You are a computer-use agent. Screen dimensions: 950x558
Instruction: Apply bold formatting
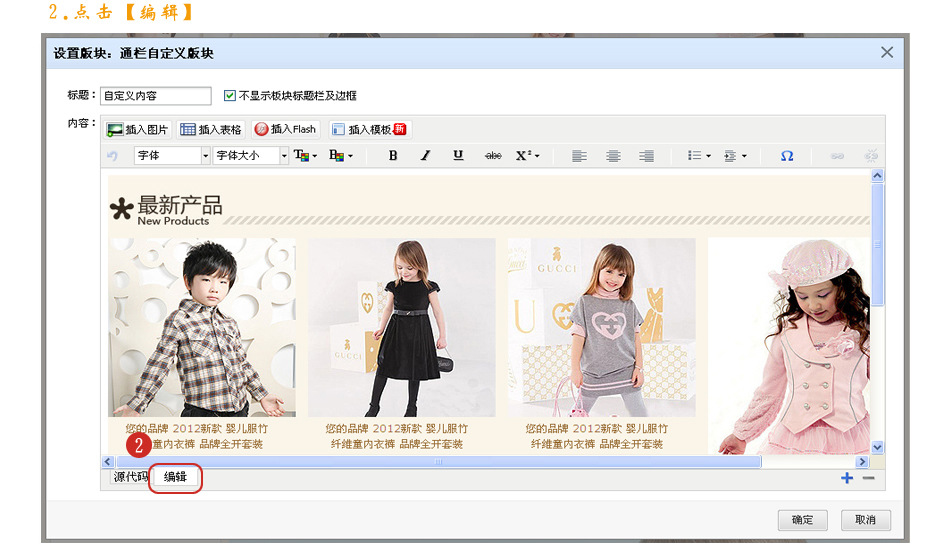pos(393,156)
